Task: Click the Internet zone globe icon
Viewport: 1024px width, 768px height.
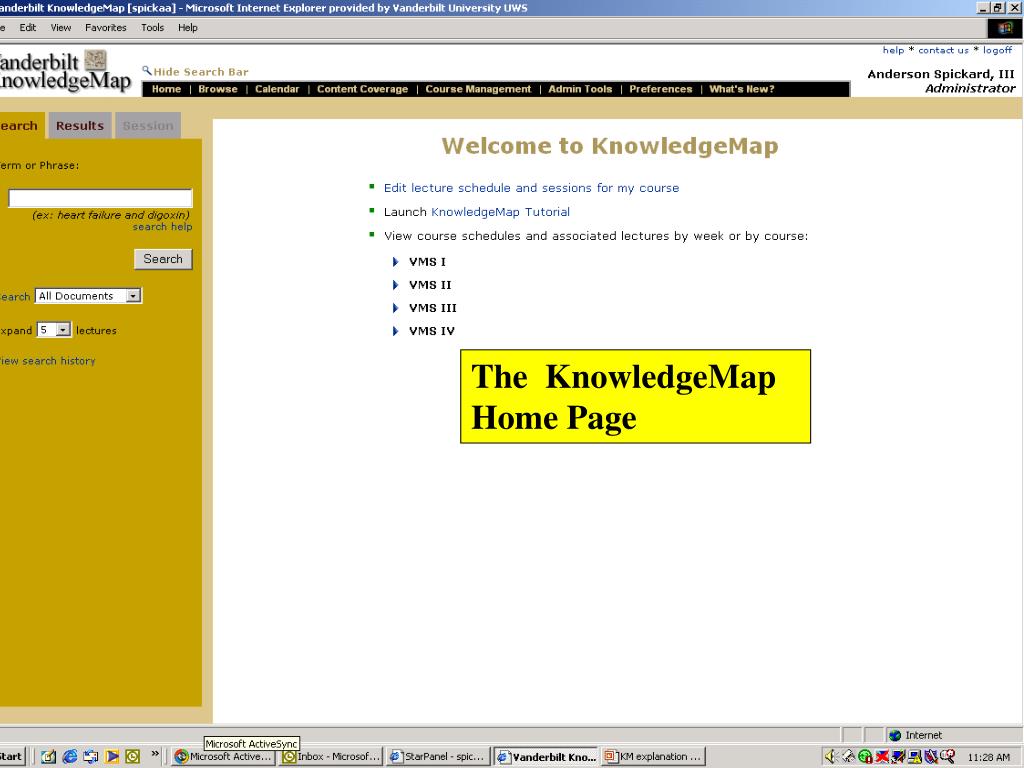Action: click(x=895, y=735)
